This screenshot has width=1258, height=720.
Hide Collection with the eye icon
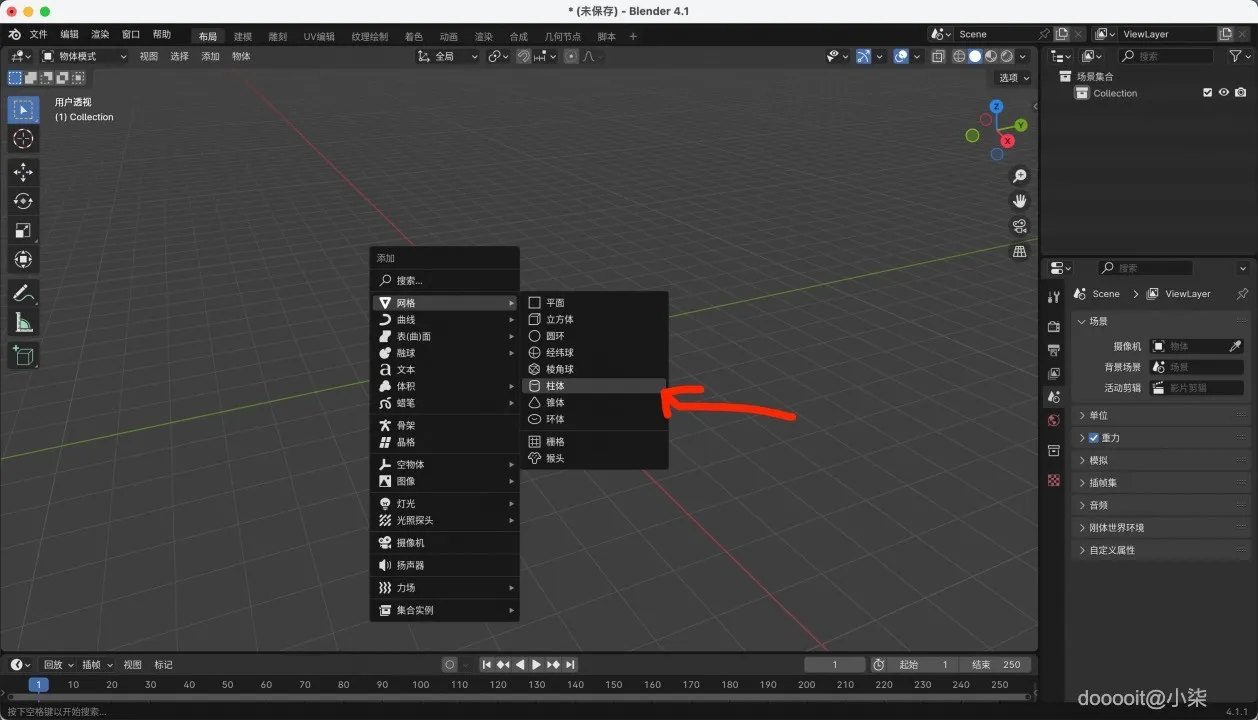click(1223, 93)
